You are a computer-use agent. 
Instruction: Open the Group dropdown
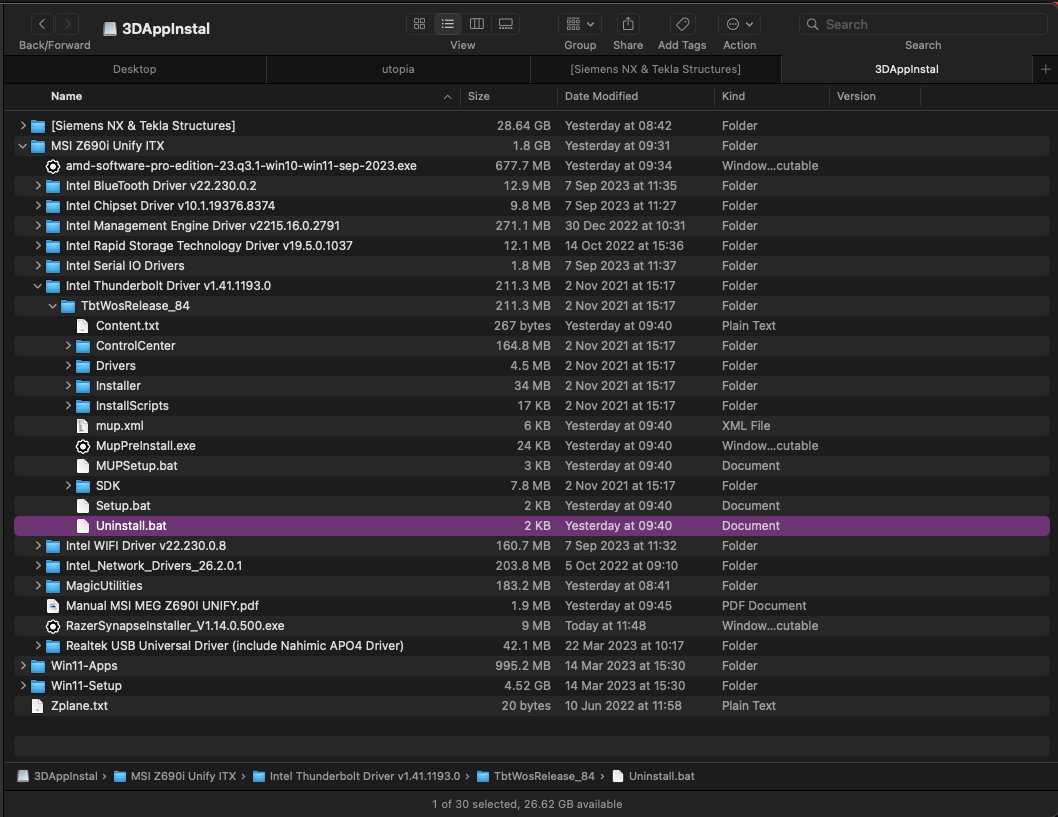(x=579, y=23)
